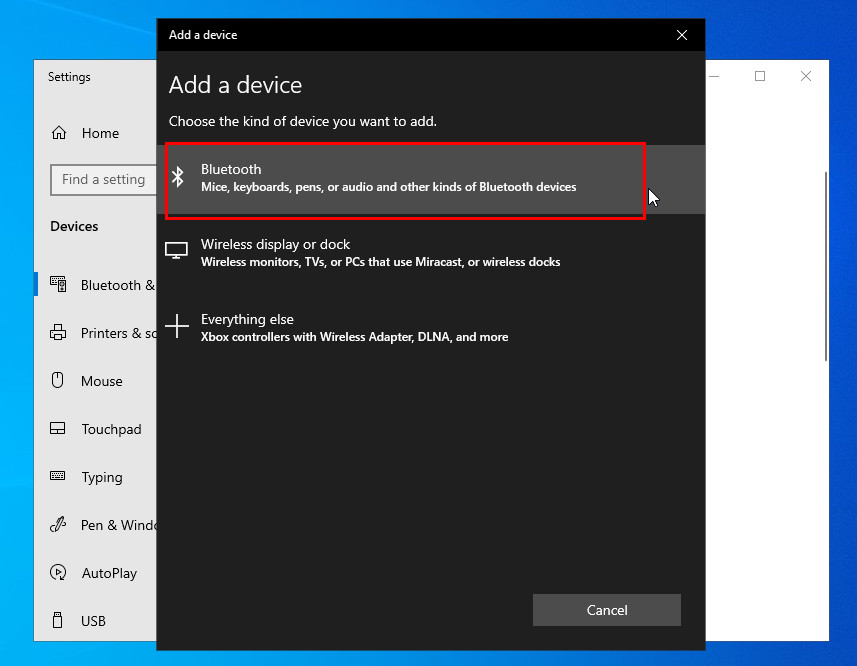Open Bluetooth & other devices page
857x666 pixels.
coord(95,285)
